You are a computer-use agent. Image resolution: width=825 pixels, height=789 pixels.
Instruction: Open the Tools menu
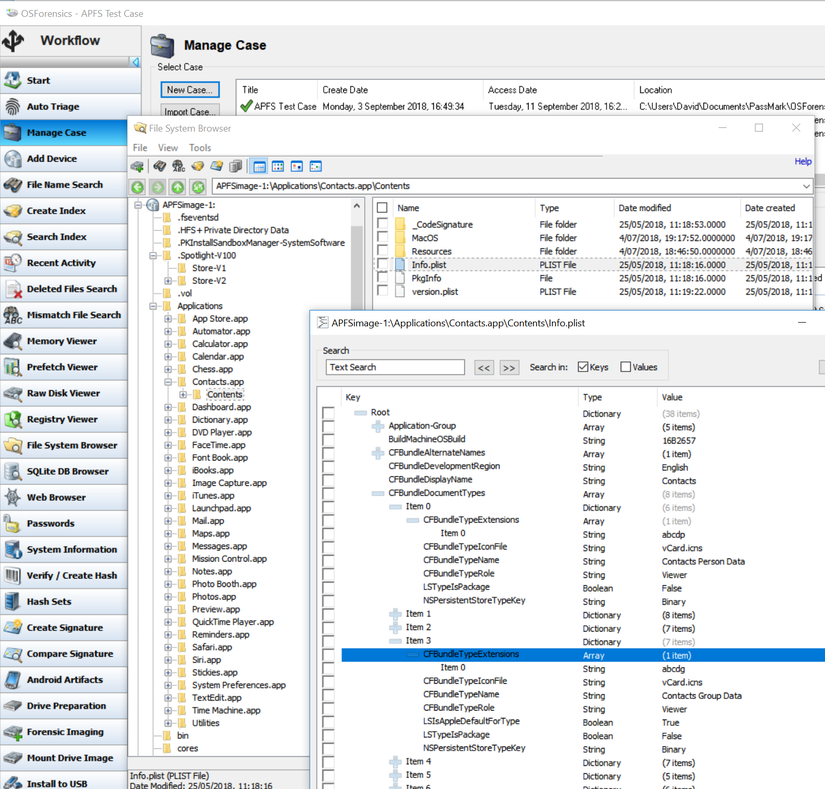200,148
